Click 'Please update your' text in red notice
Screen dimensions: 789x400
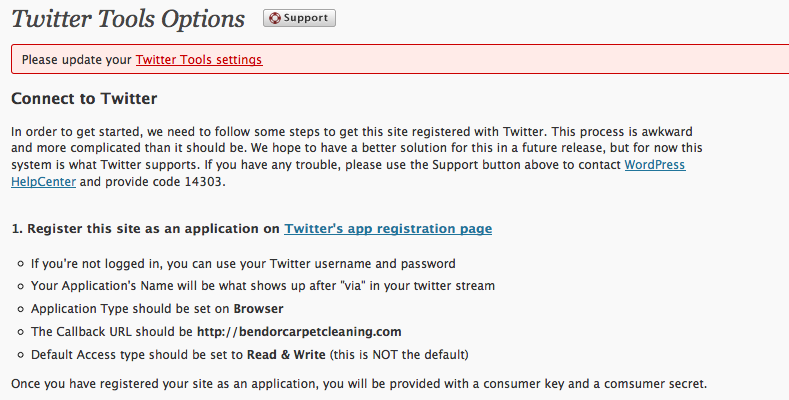76,59
